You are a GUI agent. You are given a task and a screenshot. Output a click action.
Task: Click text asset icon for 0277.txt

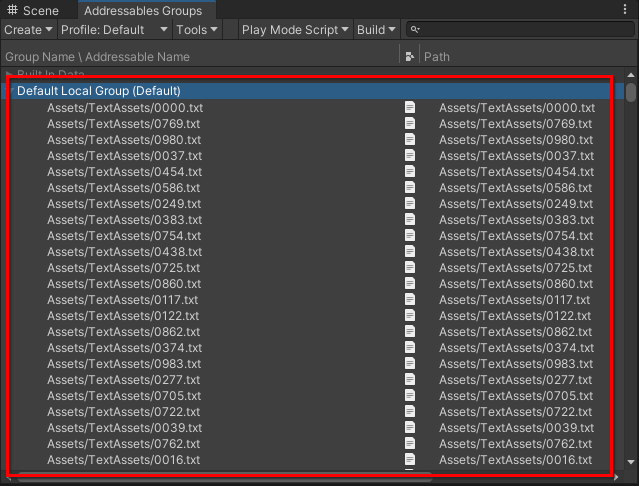click(410, 379)
